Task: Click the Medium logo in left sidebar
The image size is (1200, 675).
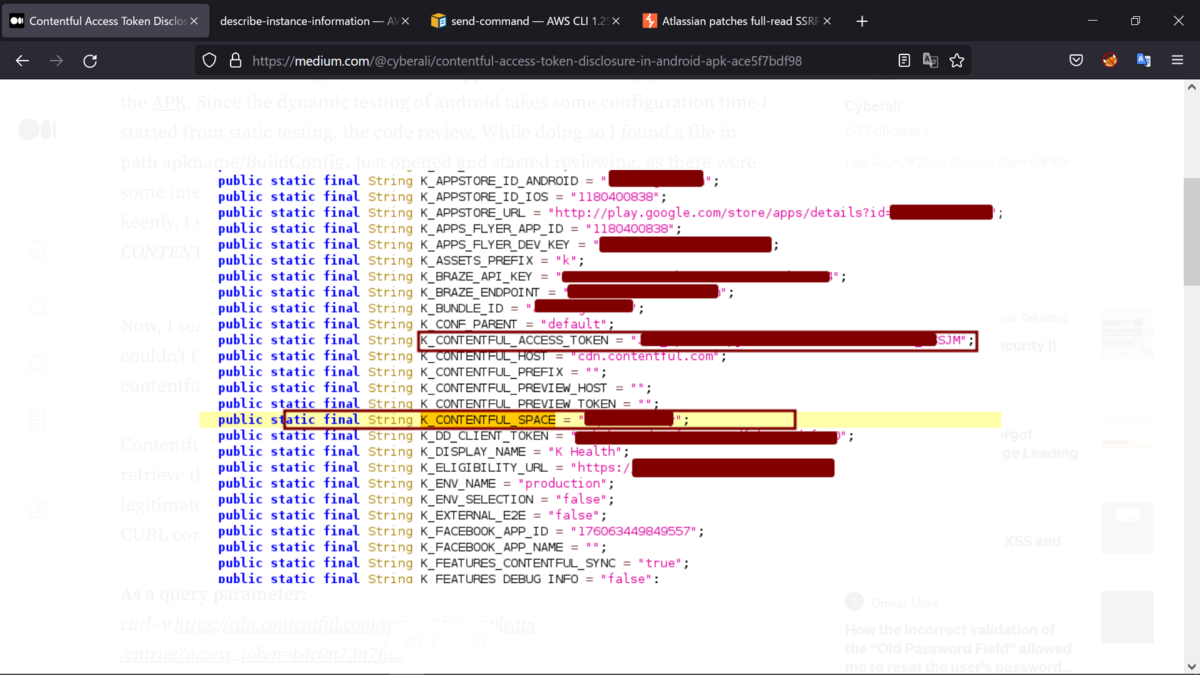Action: pos(37,130)
